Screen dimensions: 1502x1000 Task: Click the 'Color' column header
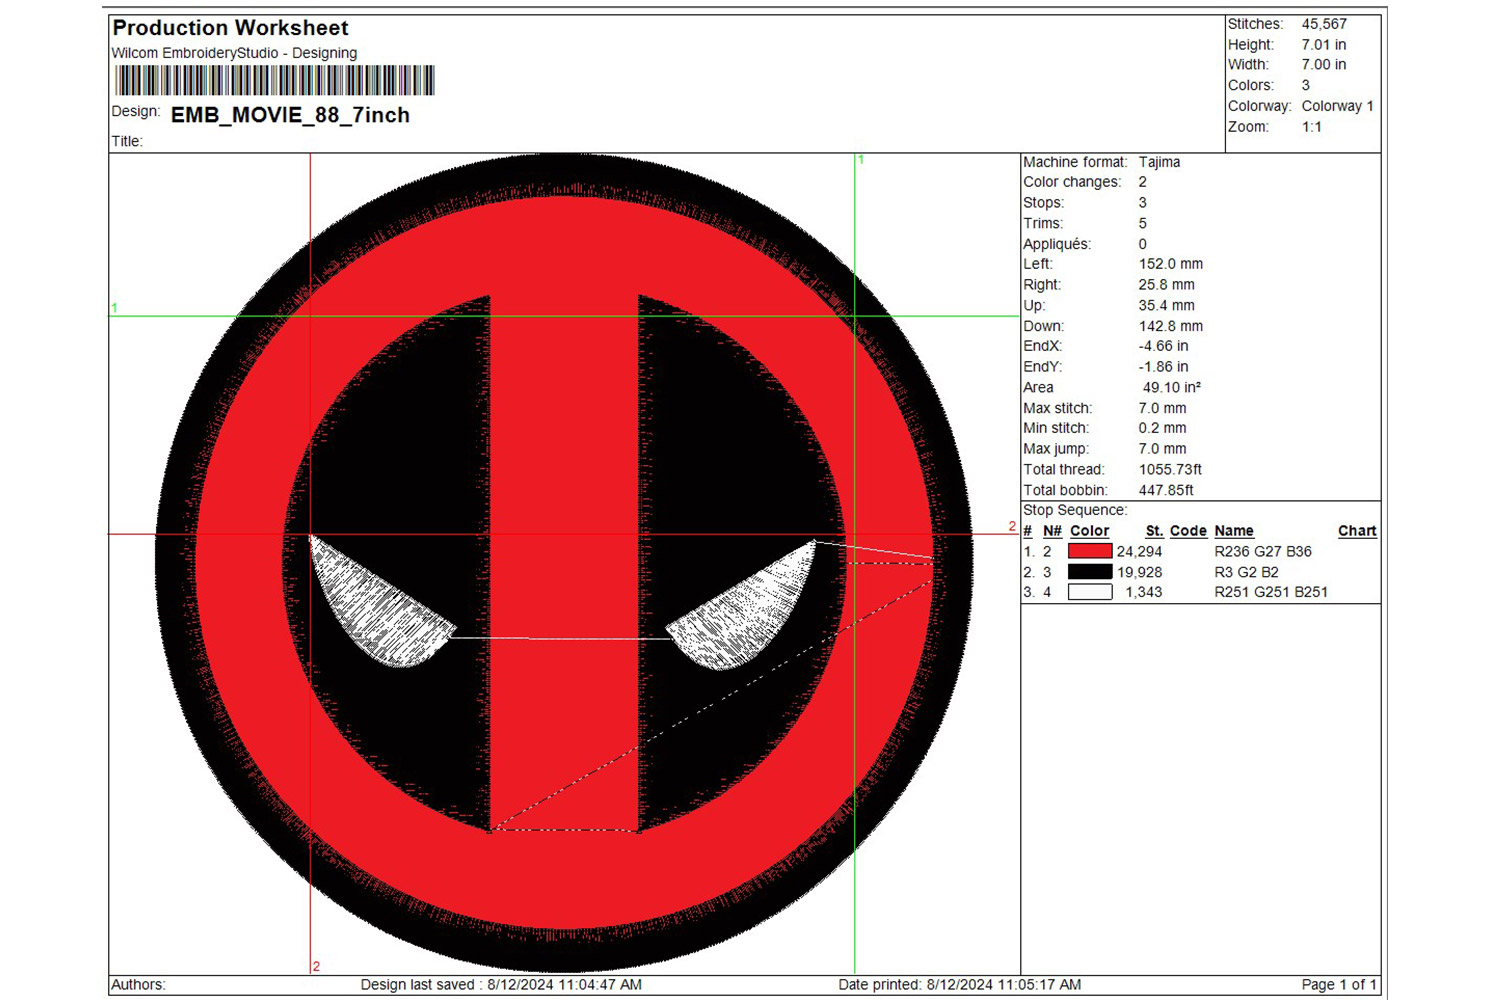coord(1089,531)
